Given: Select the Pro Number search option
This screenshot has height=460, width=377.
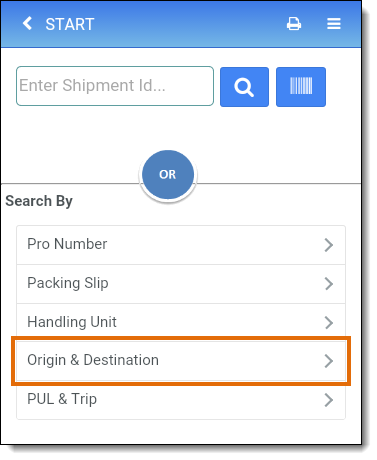Looking at the screenshot, I should (181, 245).
